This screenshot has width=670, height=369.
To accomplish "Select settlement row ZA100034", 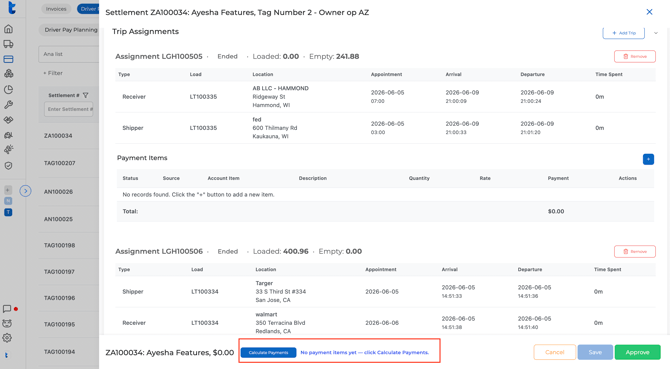I will point(58,136).
